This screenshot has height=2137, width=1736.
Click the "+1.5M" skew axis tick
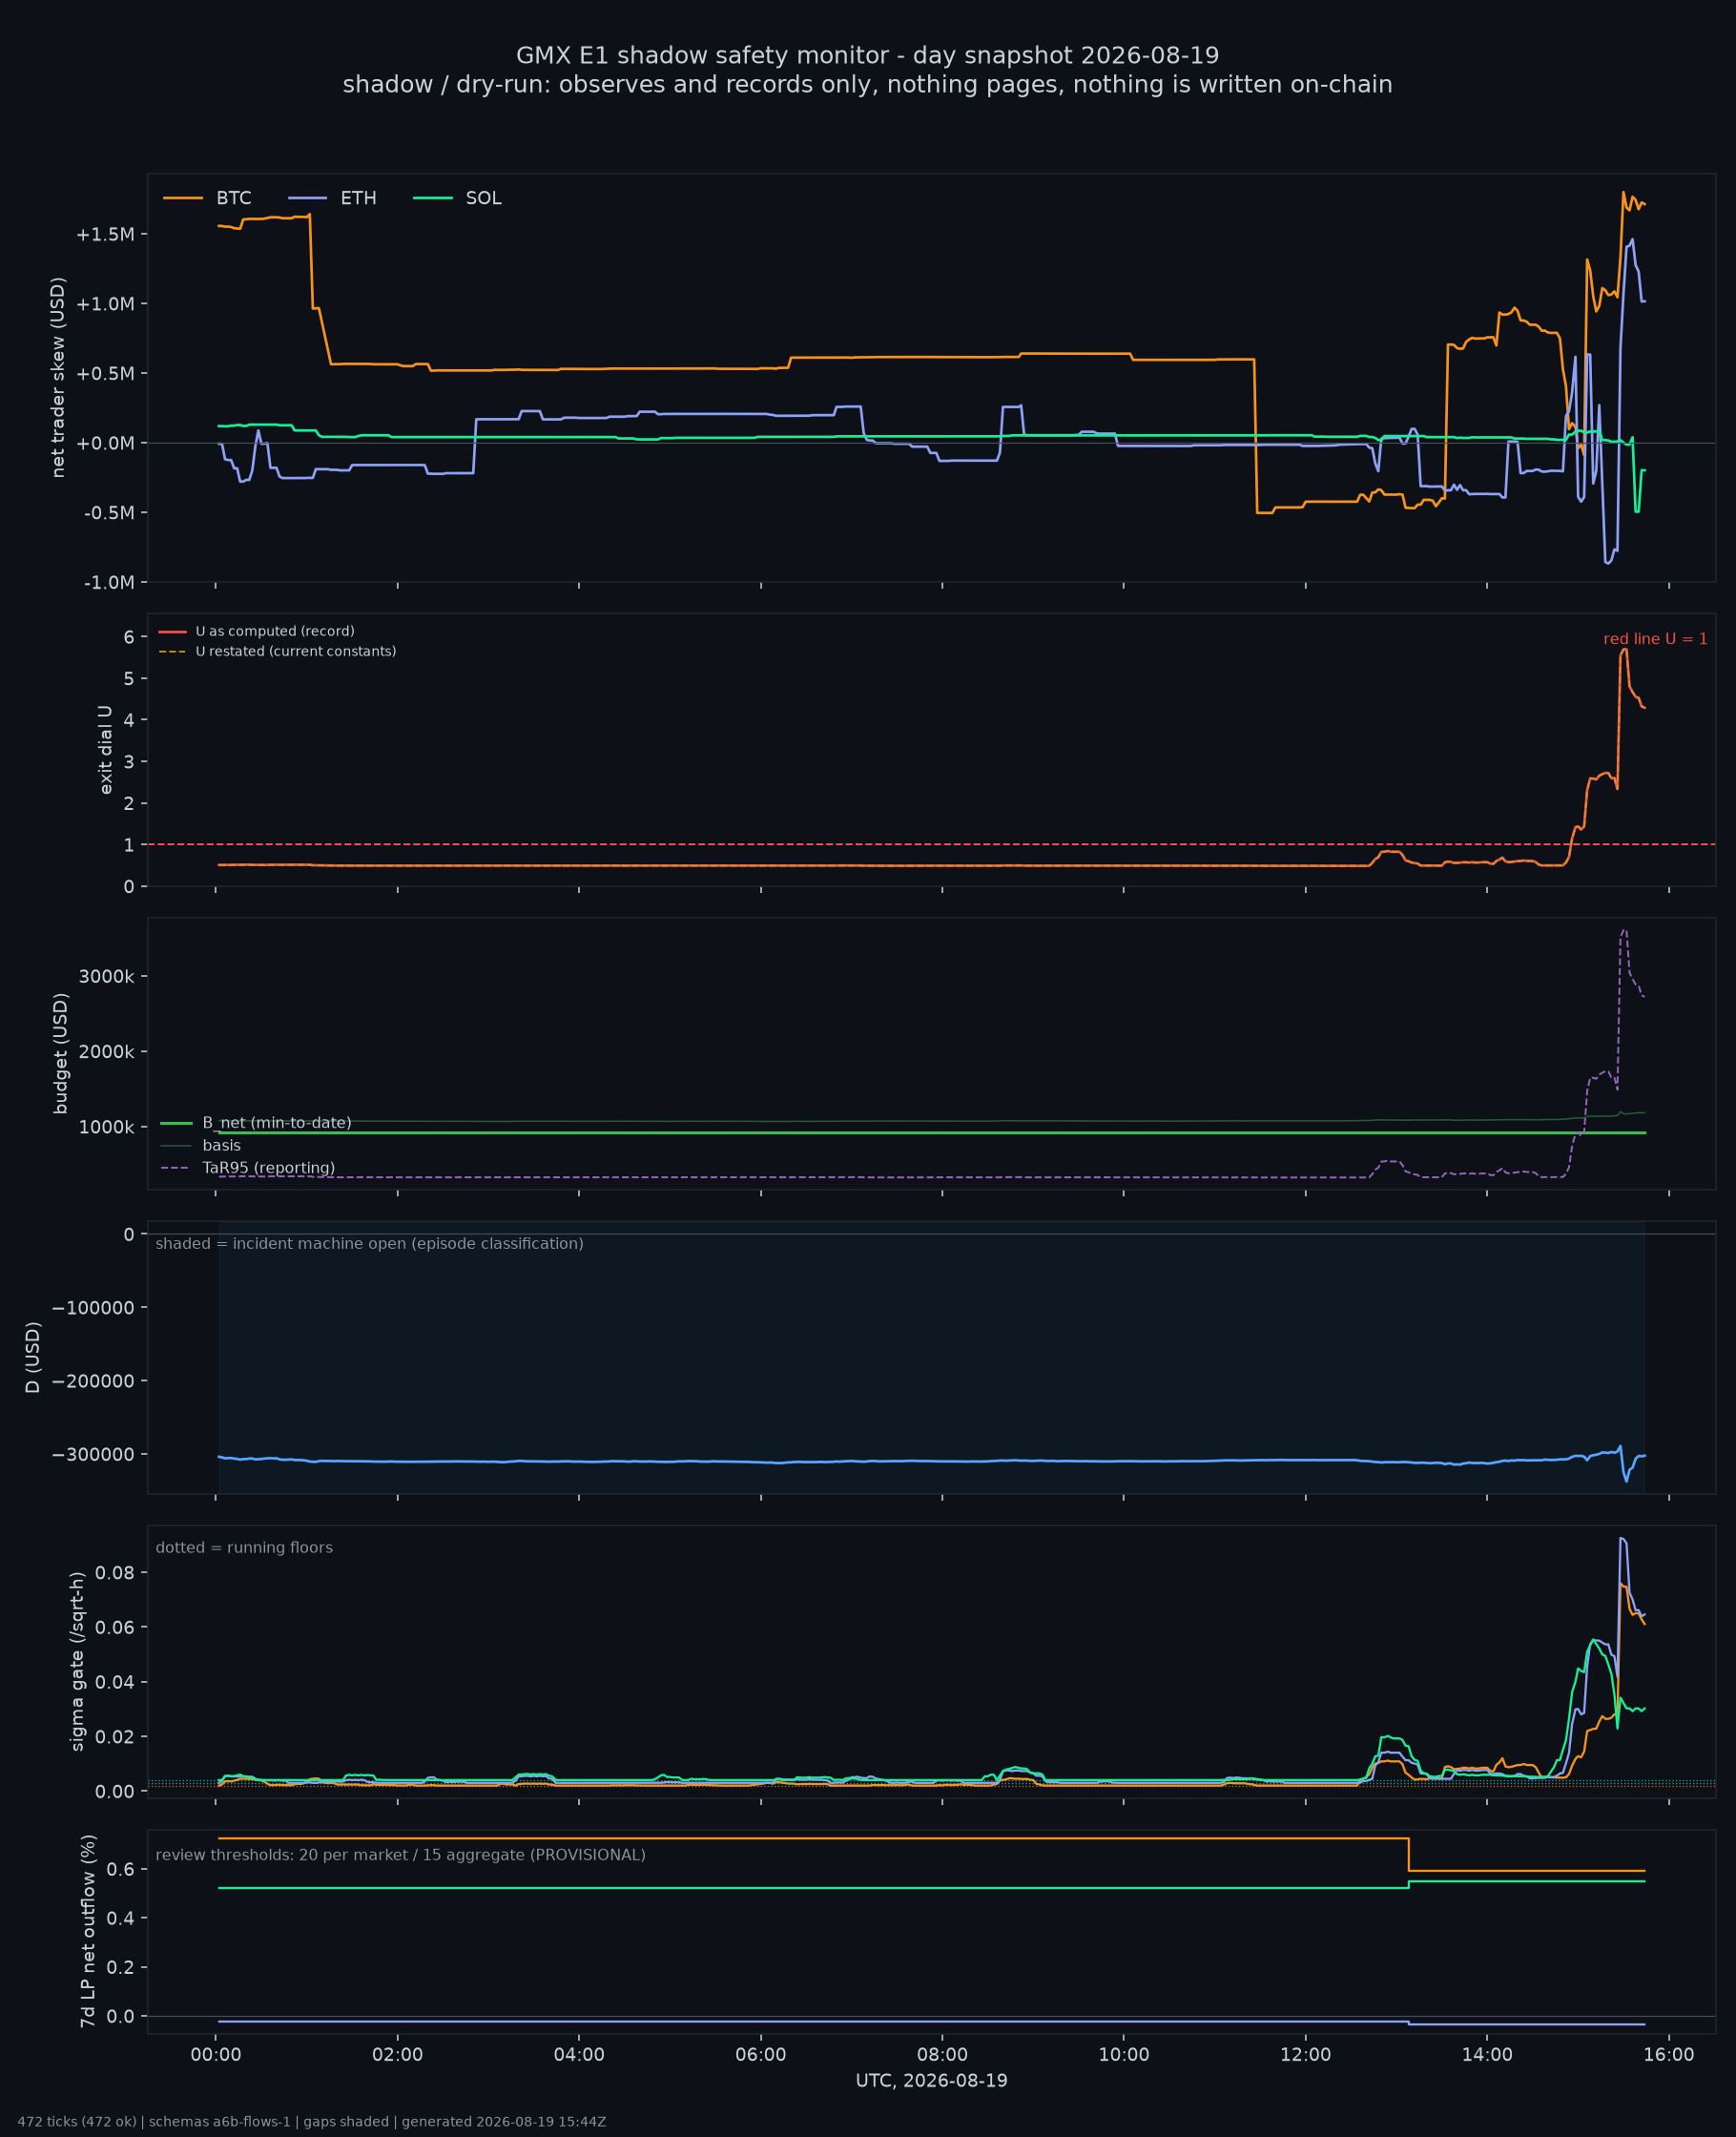(105, 234)
